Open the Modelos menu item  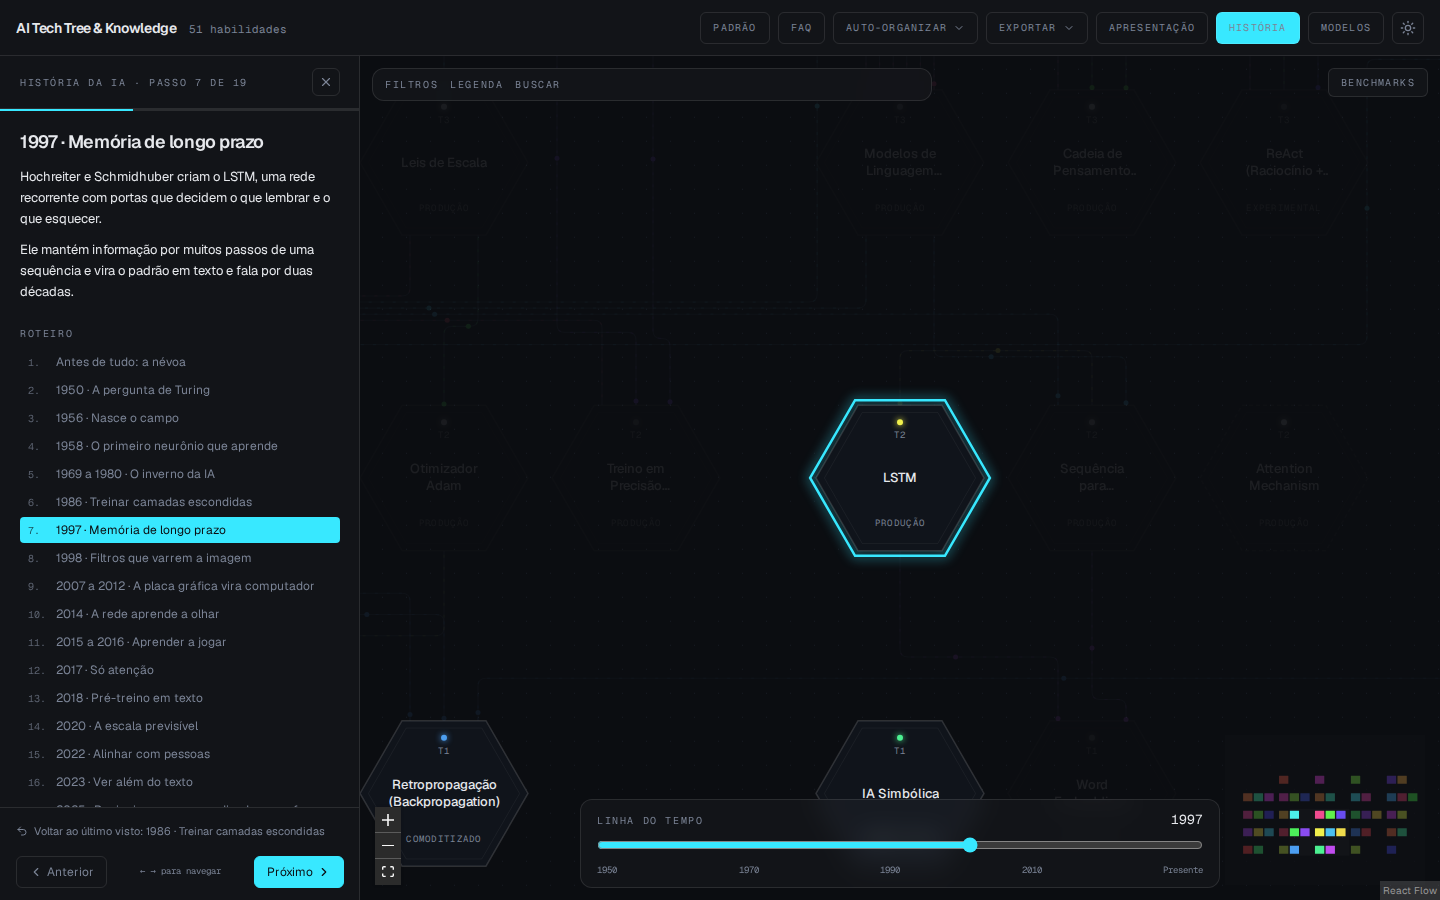pos(1346,28)
